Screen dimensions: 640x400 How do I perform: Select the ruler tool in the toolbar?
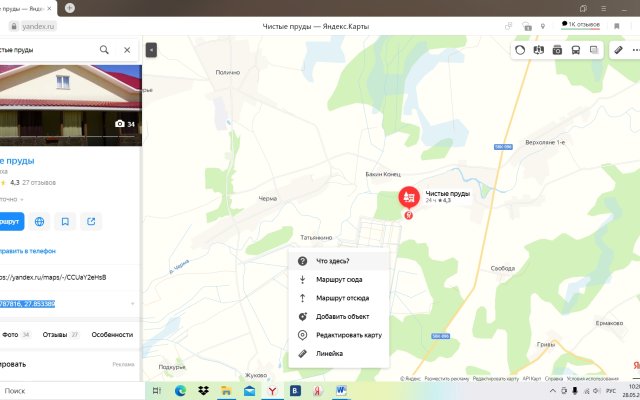[618, 49]
